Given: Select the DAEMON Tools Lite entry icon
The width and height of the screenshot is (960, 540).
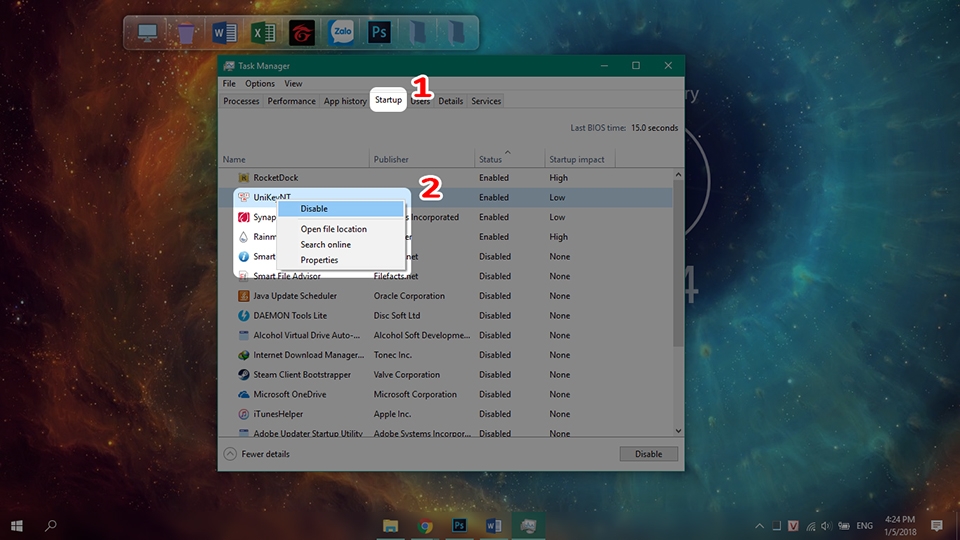Looking at the screenshot, I should (244, 316).
